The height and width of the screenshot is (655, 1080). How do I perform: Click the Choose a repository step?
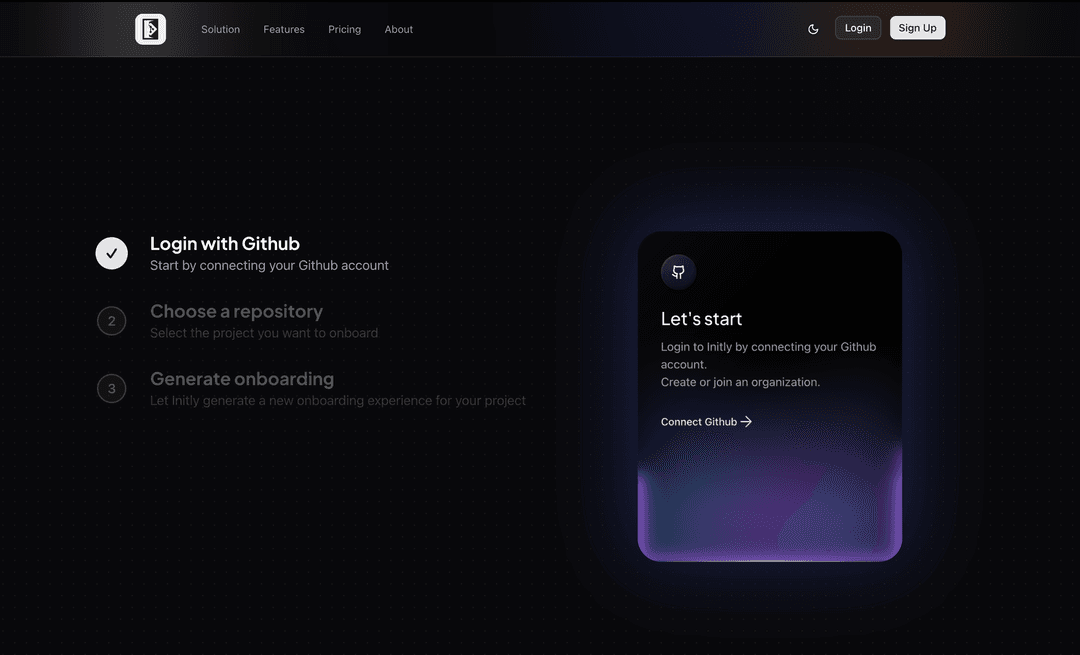coord(236,311)
